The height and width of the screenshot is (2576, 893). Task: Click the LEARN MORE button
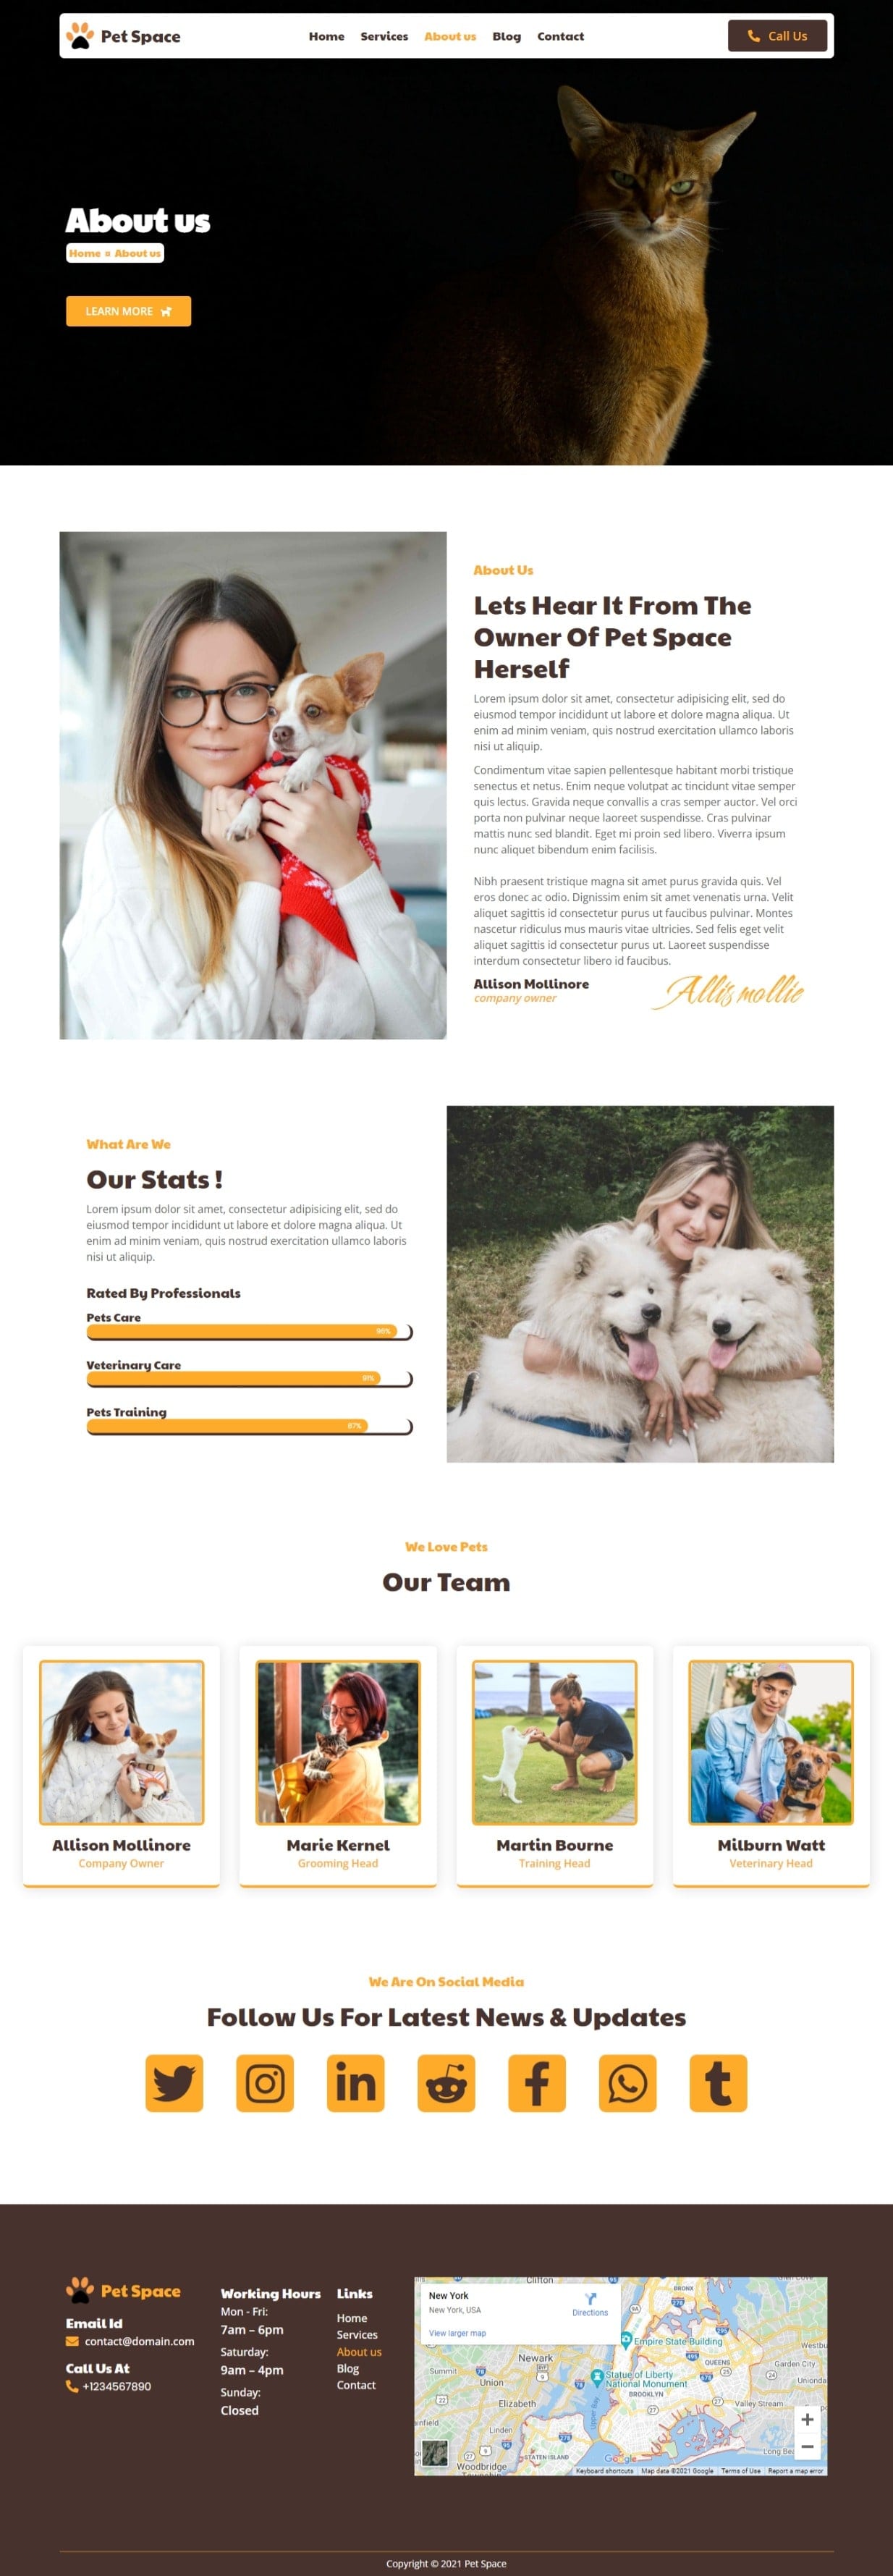(129, 311)
